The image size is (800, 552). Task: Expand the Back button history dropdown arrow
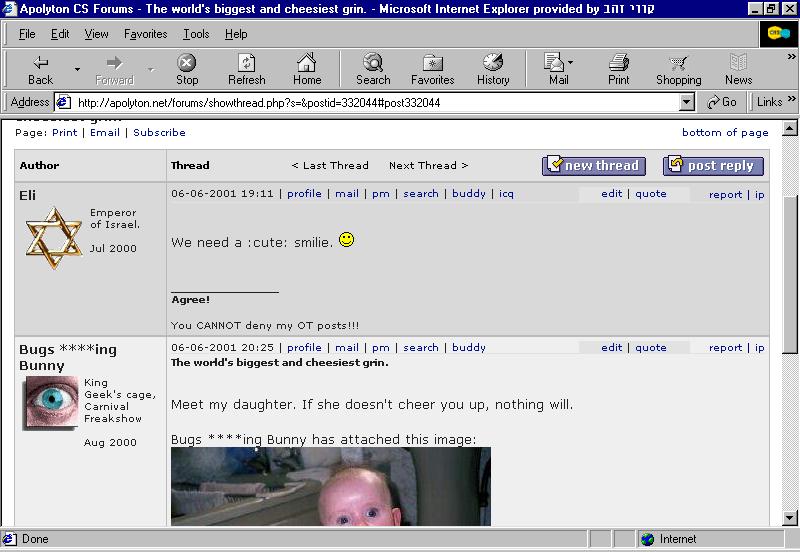[x=77, y=69]
